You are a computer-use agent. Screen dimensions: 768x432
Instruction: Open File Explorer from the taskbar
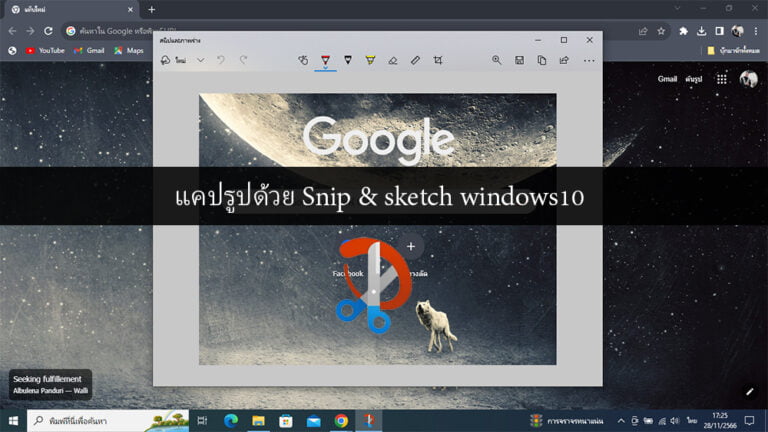(258, 421)
